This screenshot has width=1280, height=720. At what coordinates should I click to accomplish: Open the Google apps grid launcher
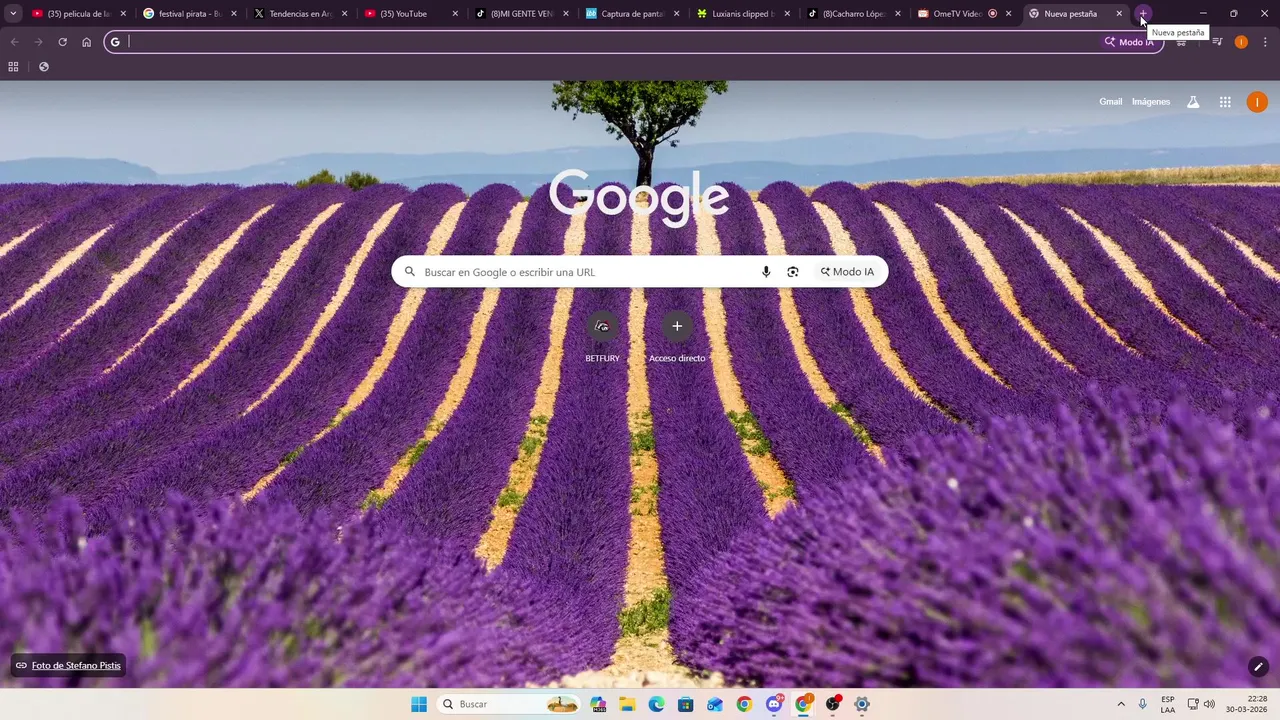click(x=1225, y=102)
